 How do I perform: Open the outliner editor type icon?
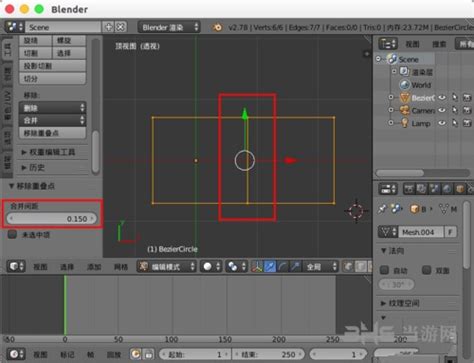(388, 44)
